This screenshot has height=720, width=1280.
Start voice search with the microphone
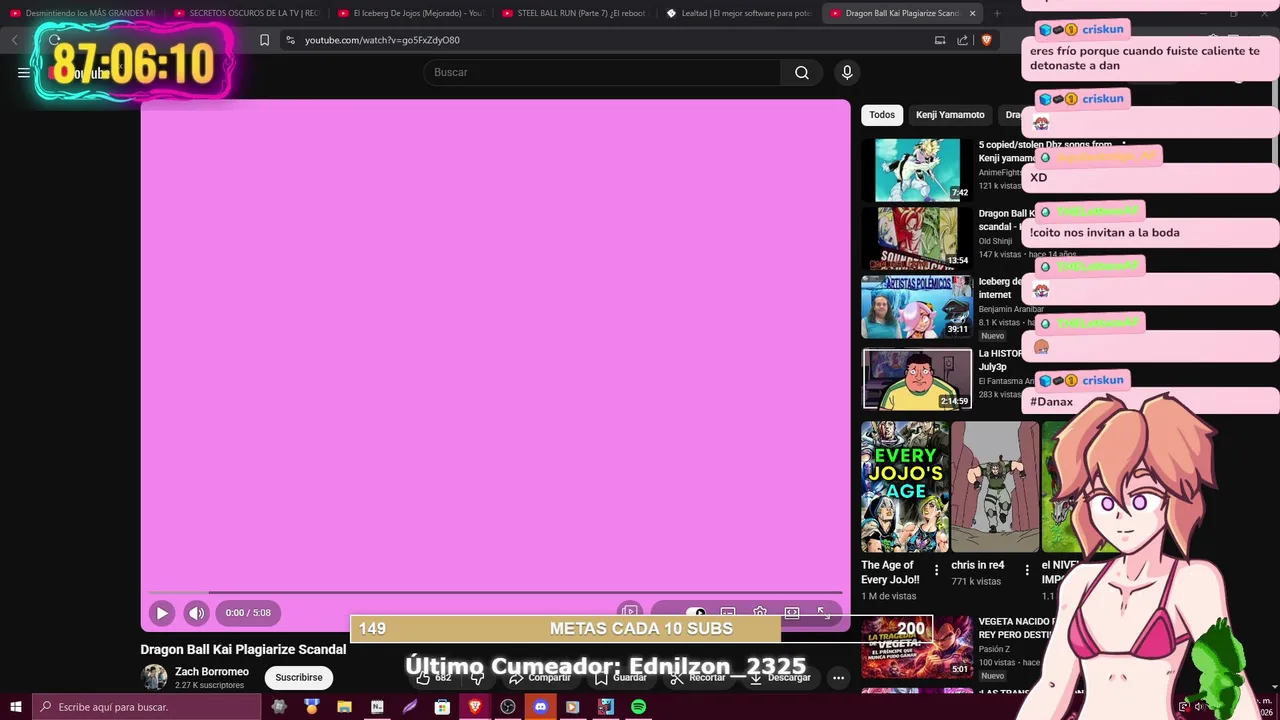coord(847,72)
